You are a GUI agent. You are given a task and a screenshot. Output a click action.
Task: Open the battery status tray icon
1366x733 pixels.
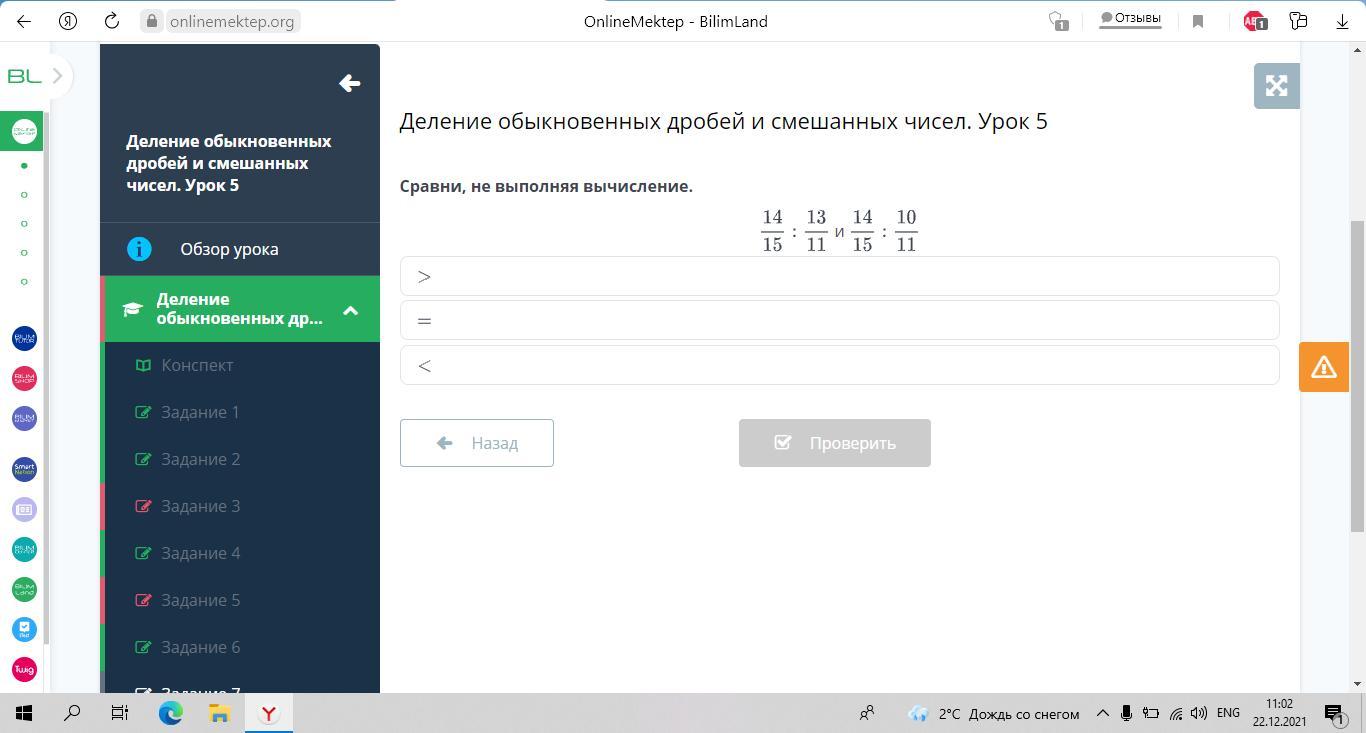point(1151,713)
